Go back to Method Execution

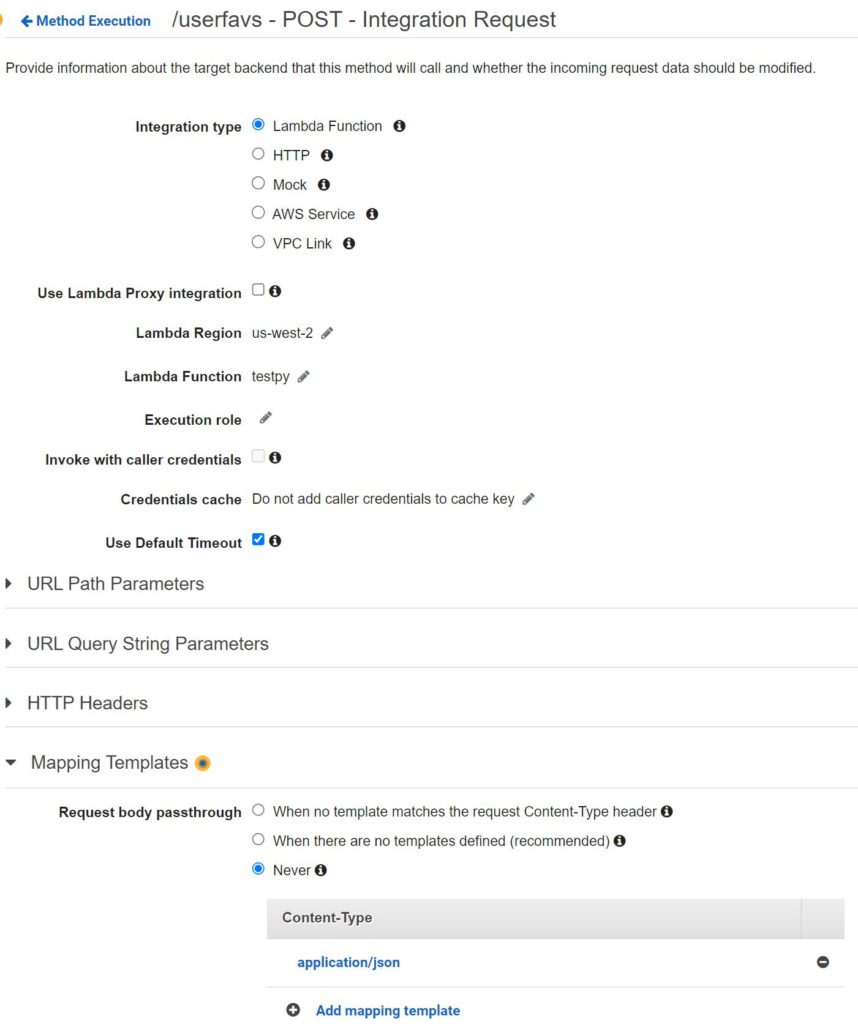click(x=86, y=21)
